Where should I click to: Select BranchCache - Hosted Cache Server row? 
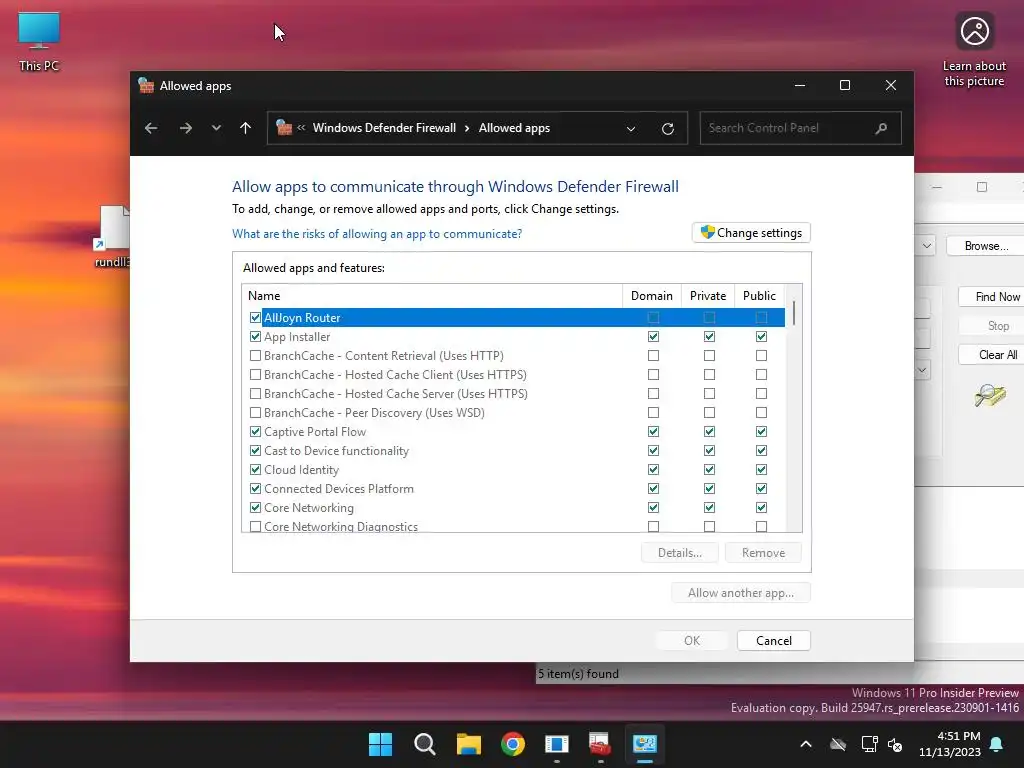pos(513,394)
